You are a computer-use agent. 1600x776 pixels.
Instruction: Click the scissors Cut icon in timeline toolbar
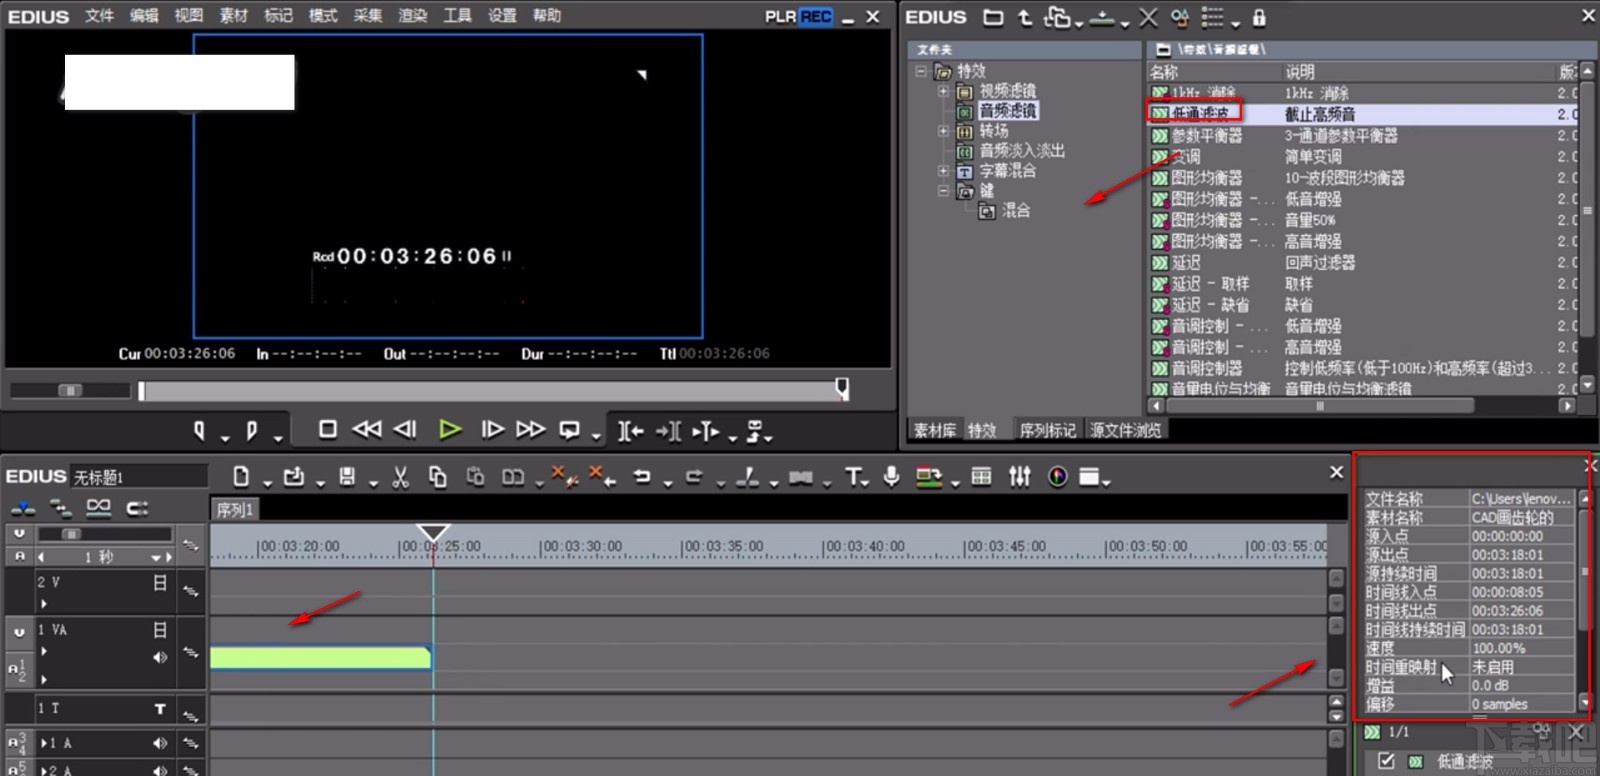[x=400, y=477]
